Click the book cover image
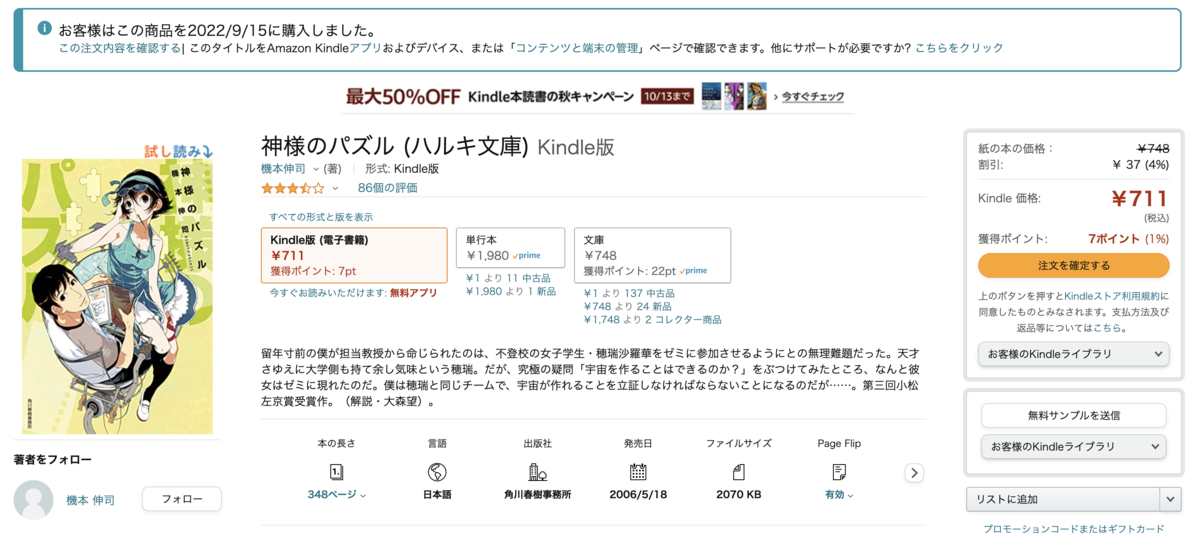Viewport: 1200px width, 534px height. tap(118, 296)
